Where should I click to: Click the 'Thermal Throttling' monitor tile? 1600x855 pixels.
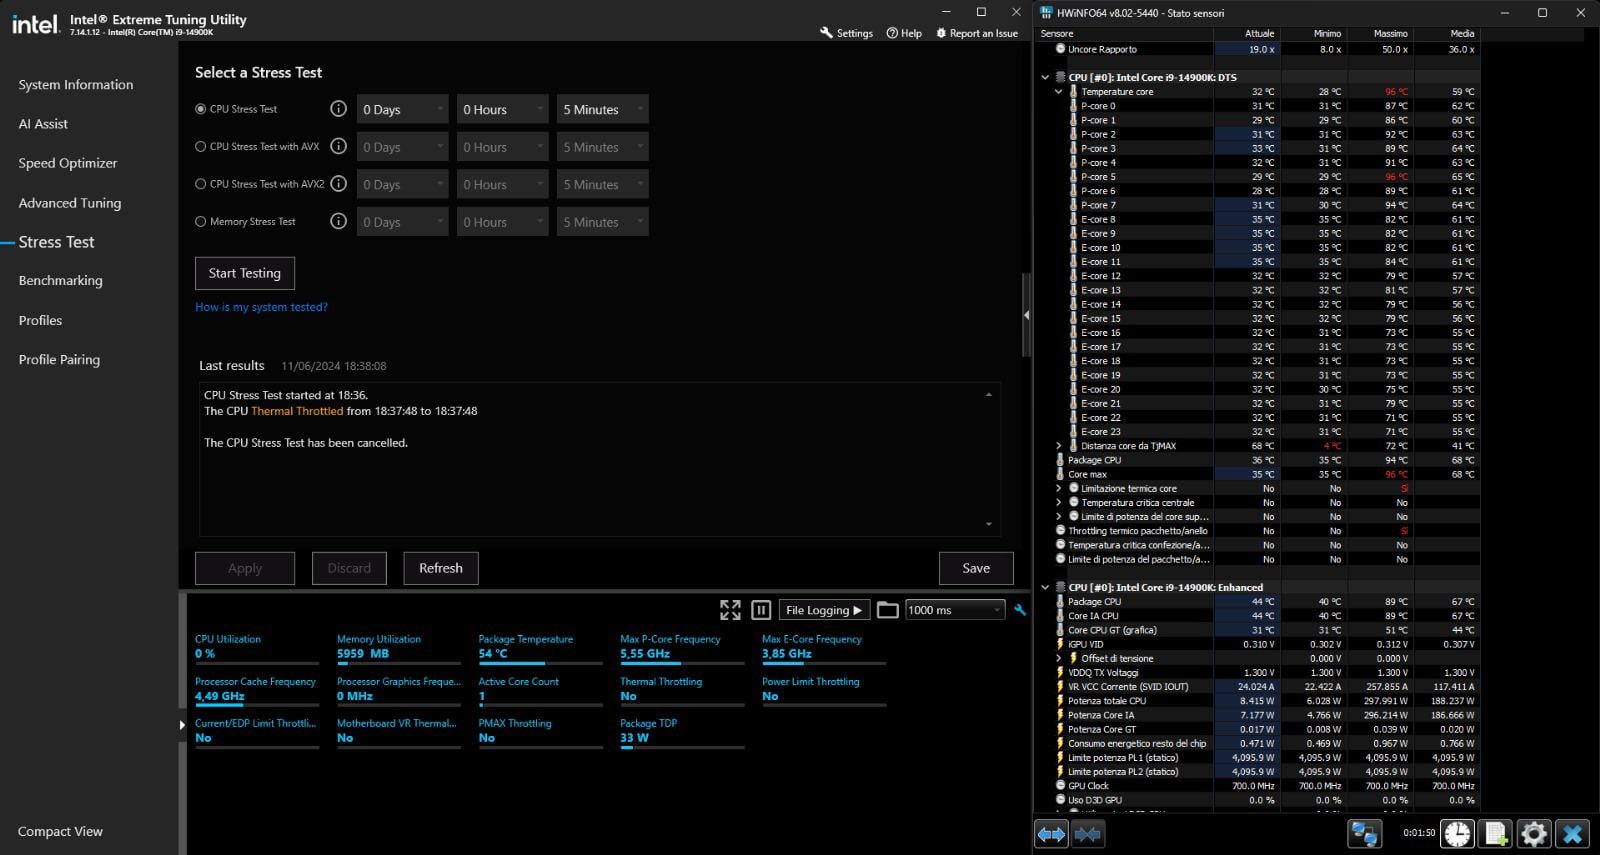point(682,690)
